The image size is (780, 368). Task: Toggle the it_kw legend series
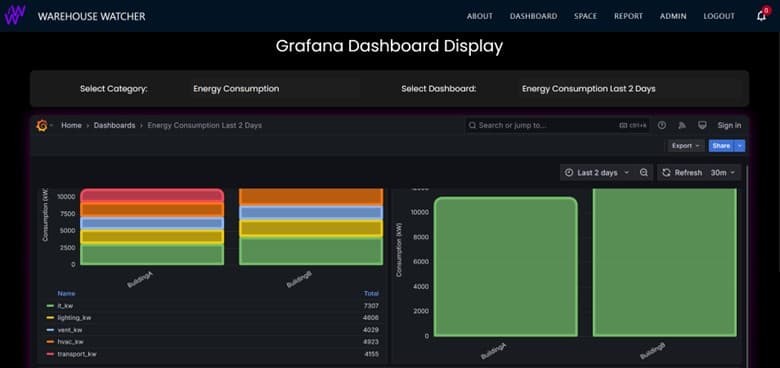click(x=65, y=306)
